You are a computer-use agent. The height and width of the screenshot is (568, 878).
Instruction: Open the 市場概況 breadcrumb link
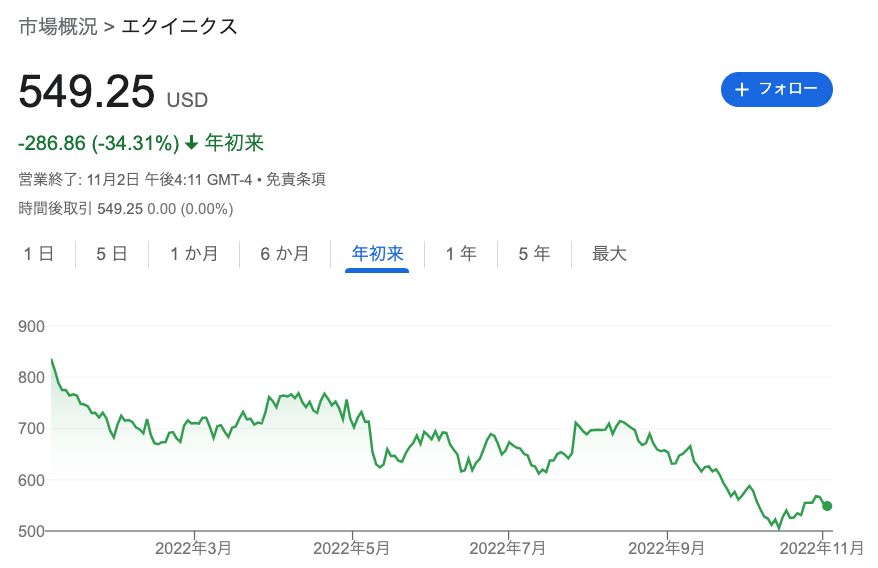tap(58, 27)
